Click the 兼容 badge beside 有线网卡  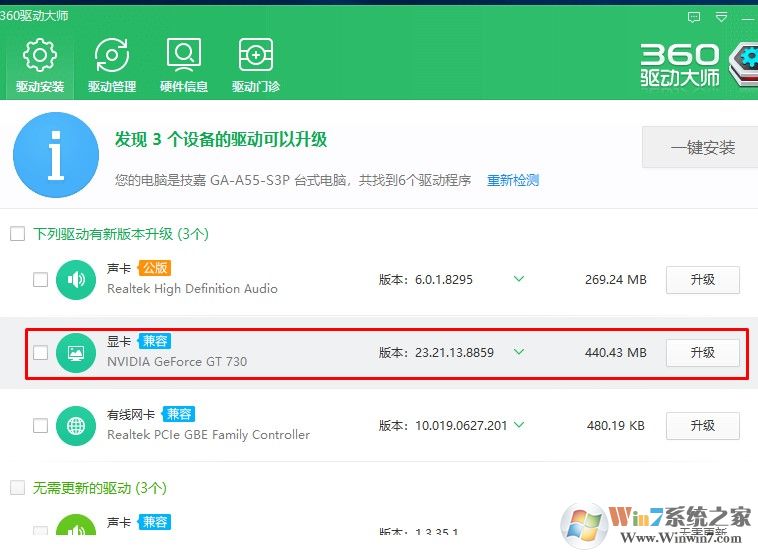pyautogui.click(x=178, y=414)
